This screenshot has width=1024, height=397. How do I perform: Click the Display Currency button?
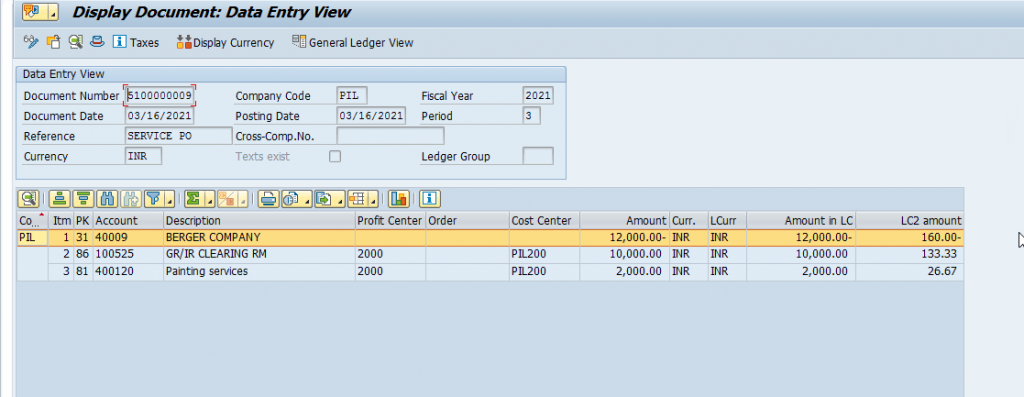(225, 42)
